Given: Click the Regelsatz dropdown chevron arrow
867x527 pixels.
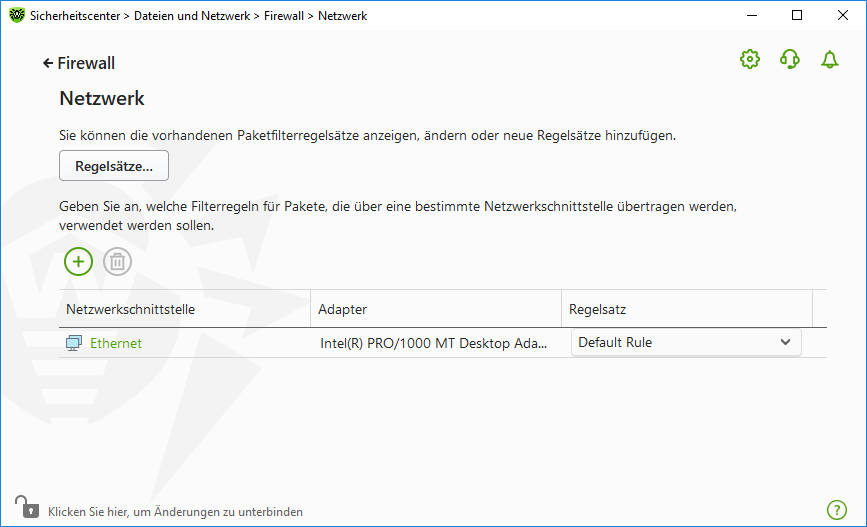Looking at the screenshot, I should click(x=785, y=343).
